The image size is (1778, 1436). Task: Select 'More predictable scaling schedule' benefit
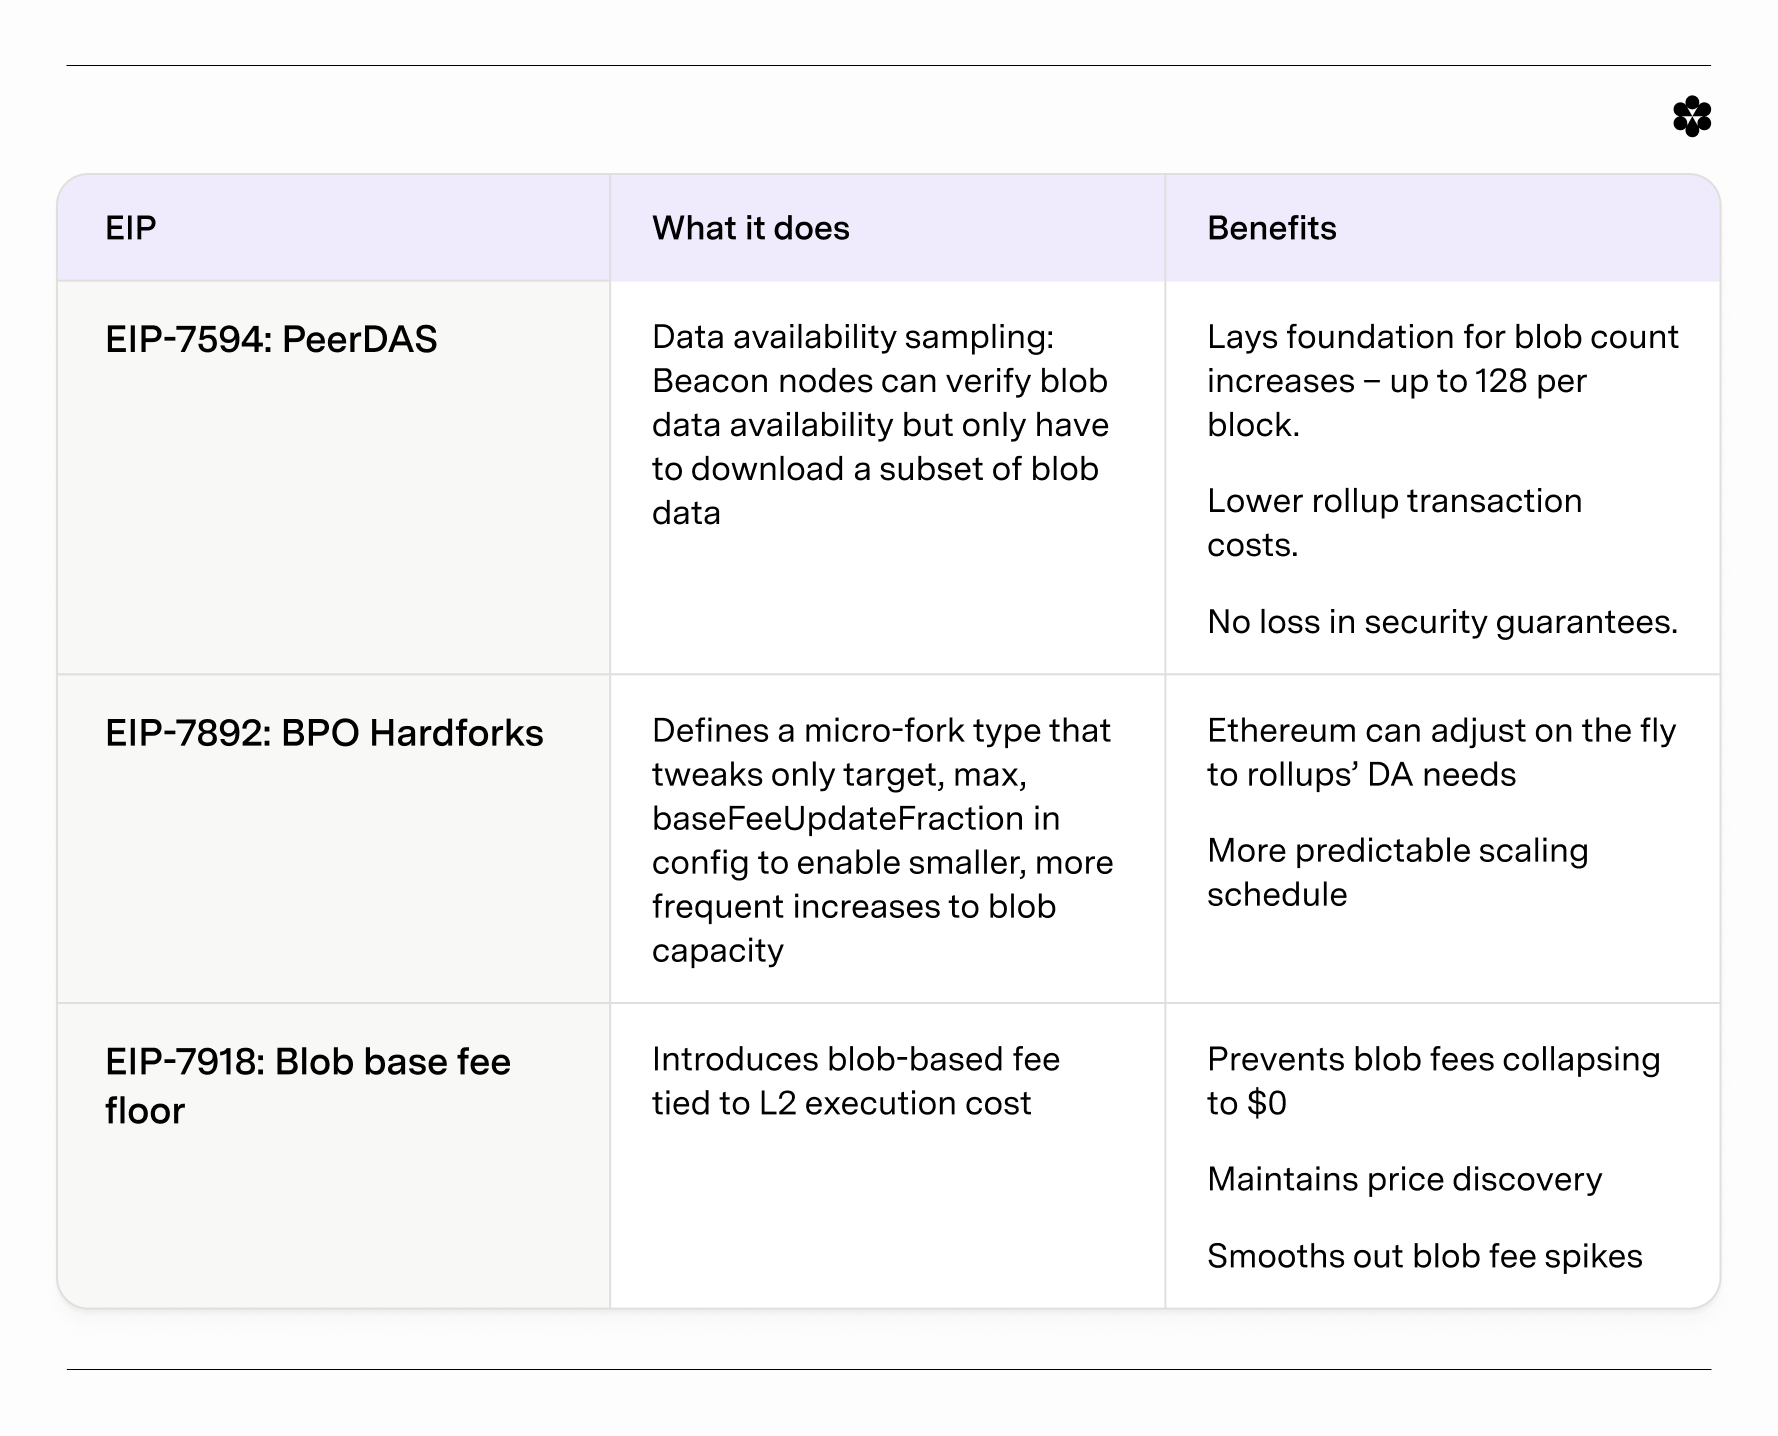pos(1397,872)
